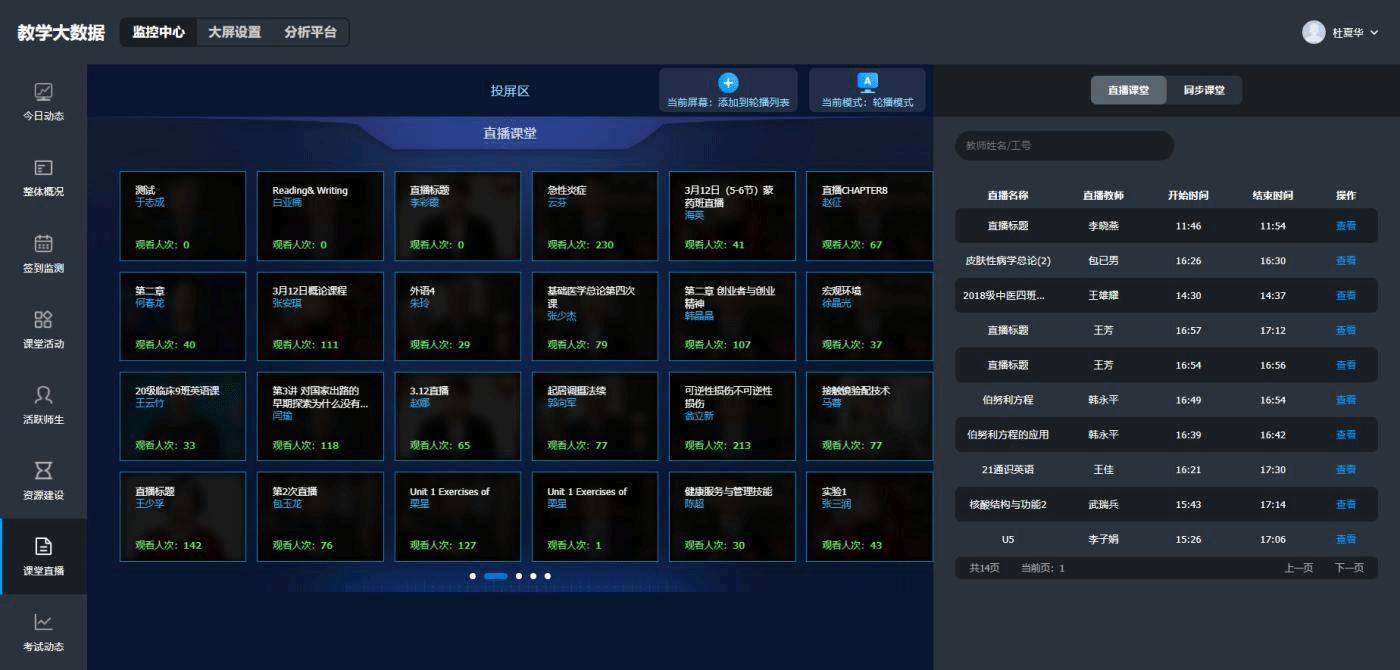Open 今日动态 sidebar icon
The width and height of the screenshot is (1400, 670).
pos(43,92)
